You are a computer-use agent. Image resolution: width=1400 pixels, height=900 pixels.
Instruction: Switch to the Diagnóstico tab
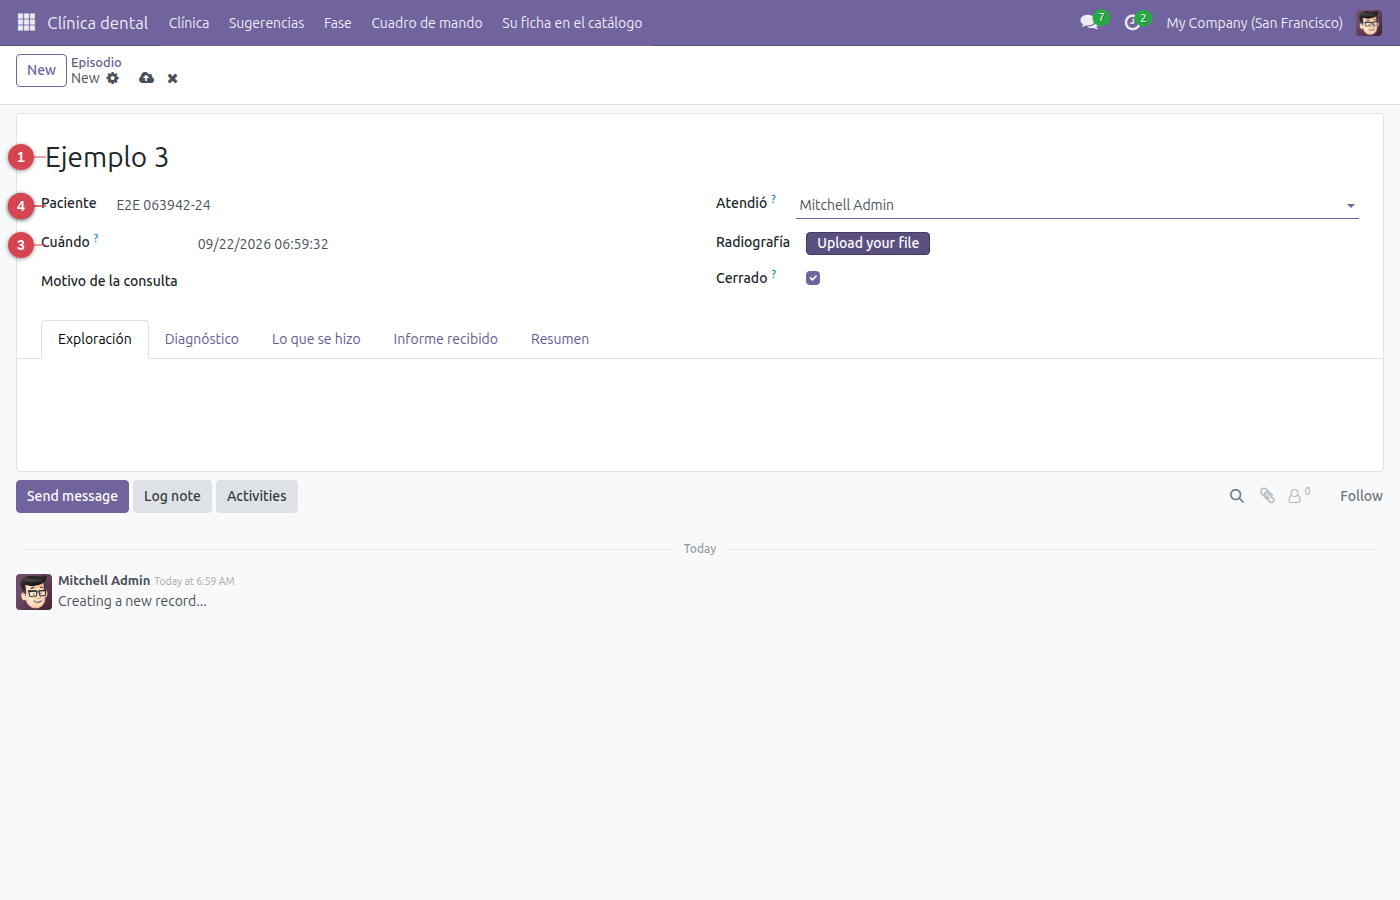click(x=202, y=339)
